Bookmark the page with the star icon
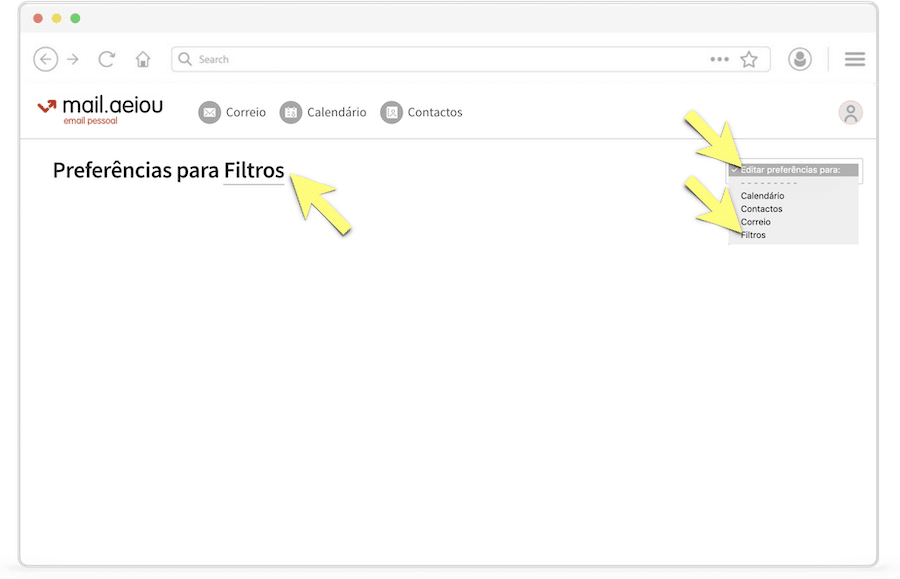 click(748, 59)
